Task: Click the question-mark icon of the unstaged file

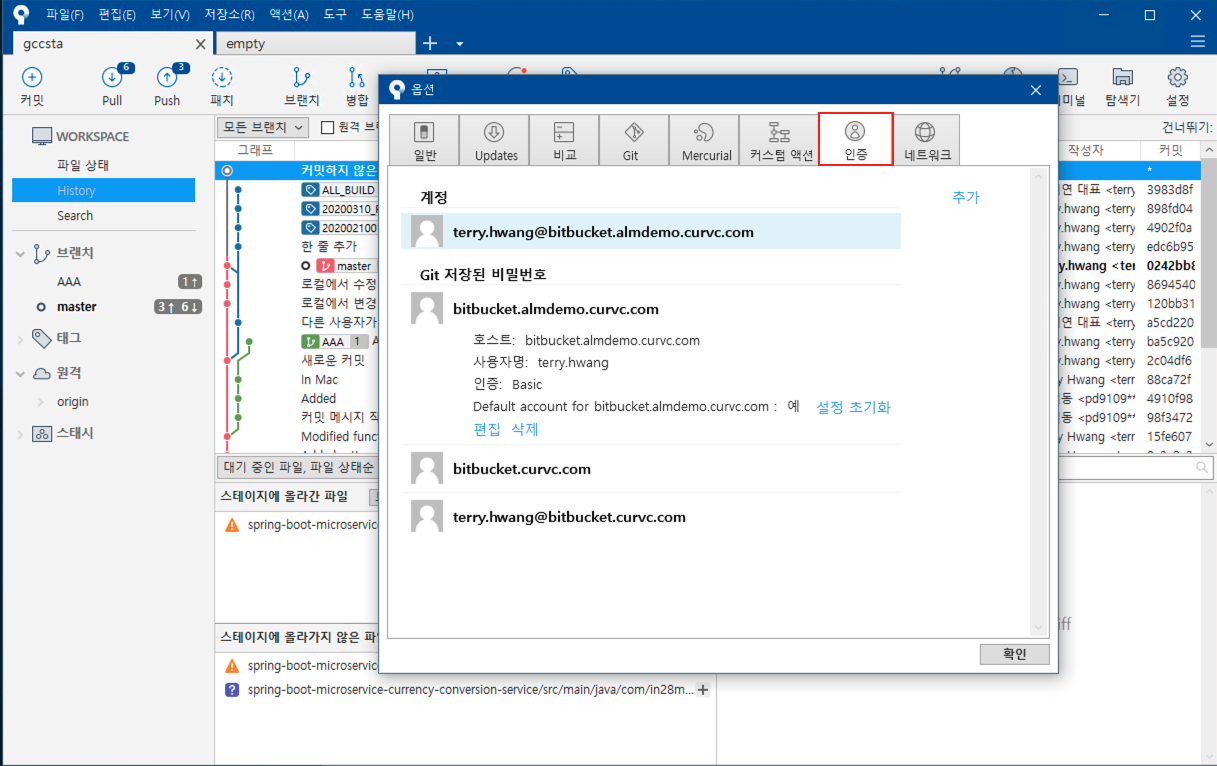Action: (x=232, y=689)
